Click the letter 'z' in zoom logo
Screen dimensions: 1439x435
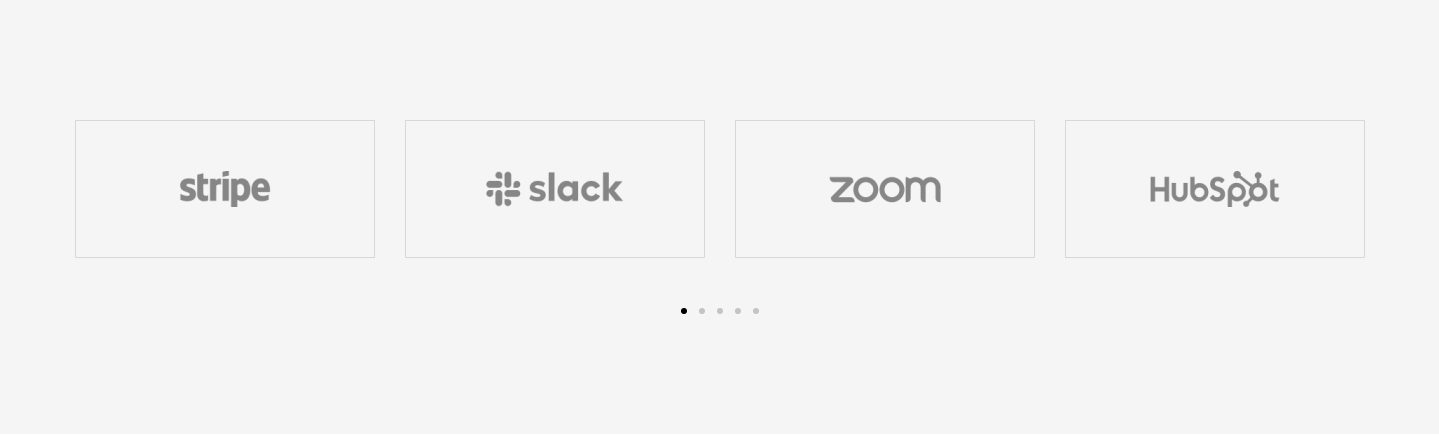click(843, 190)
